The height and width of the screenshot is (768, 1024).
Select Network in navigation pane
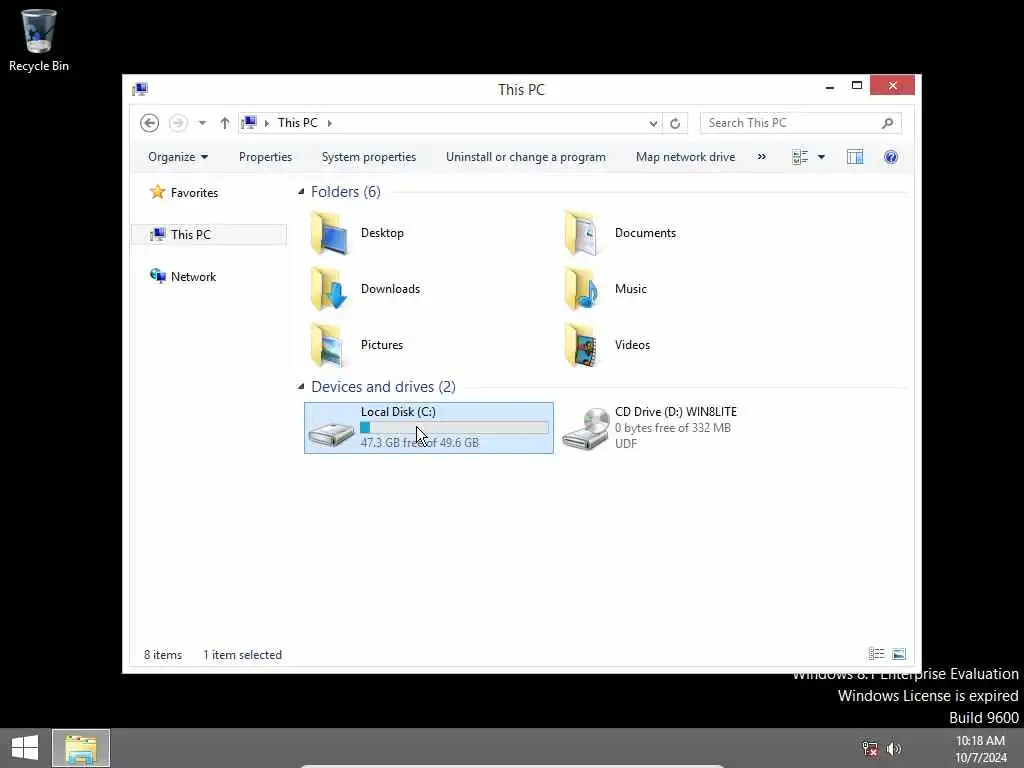pos(193,276)
